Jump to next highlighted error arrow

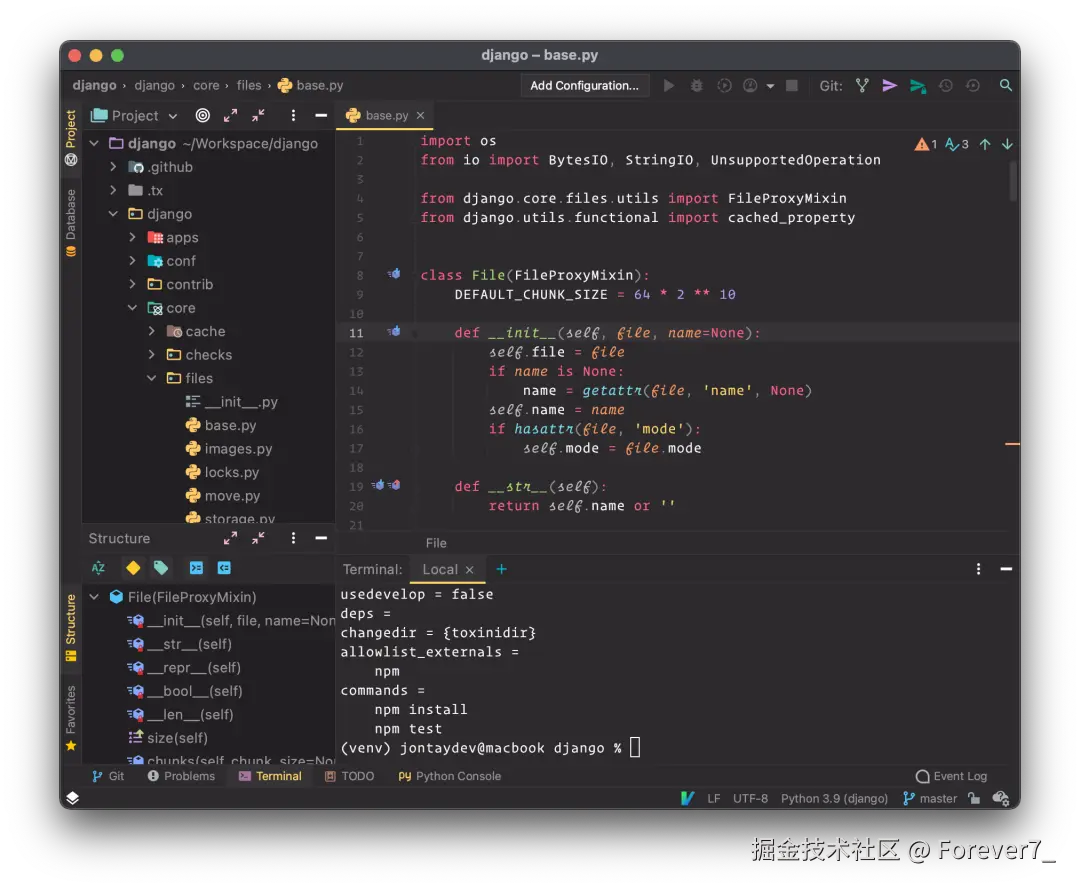[x=1007, y=144]
